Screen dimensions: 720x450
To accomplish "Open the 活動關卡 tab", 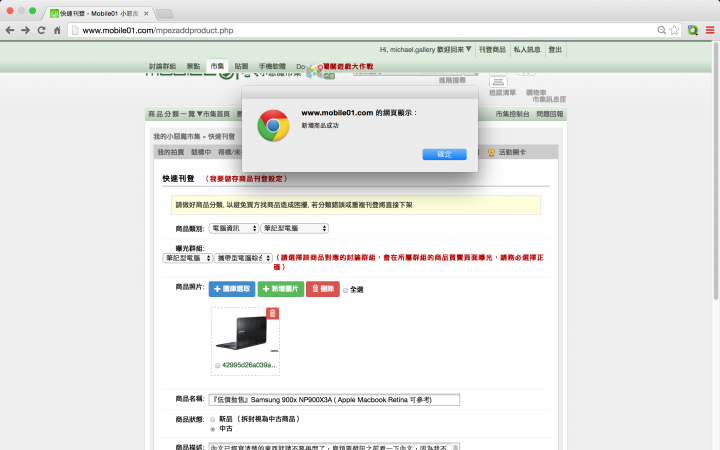I will (x=512, y=152).
